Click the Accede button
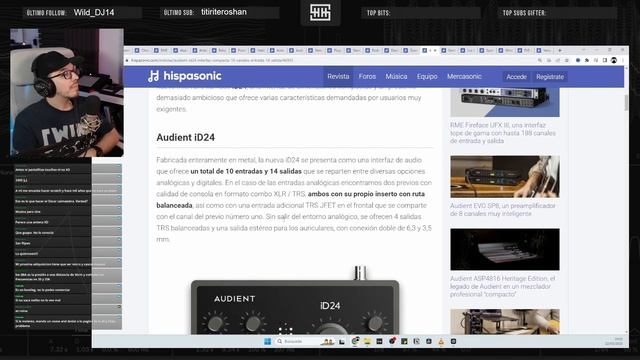Image resolution: width=640 pixels, height=360 pixels. 516,77
